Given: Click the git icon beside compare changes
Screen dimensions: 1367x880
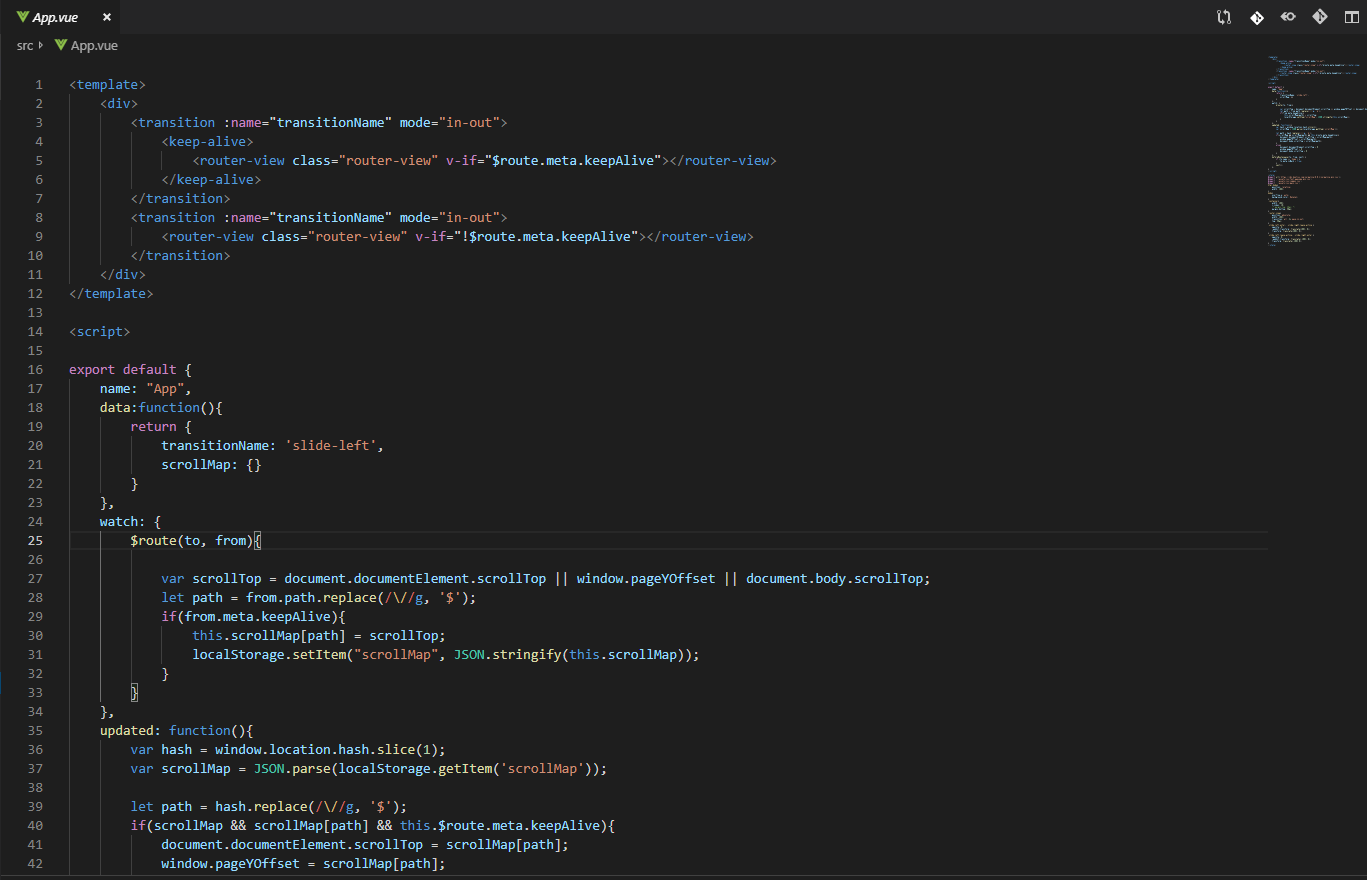Looking at the screenshot, I should (1257, 17).
